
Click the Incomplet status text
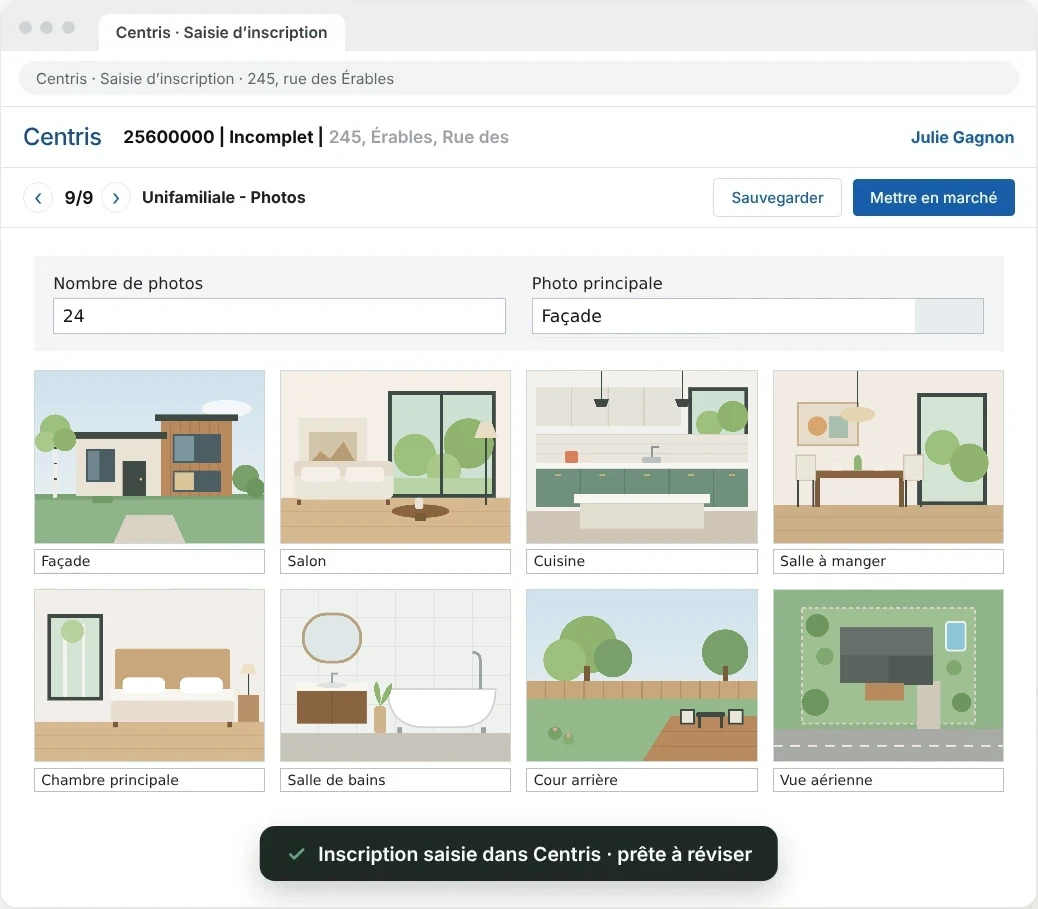click(271, 137)
